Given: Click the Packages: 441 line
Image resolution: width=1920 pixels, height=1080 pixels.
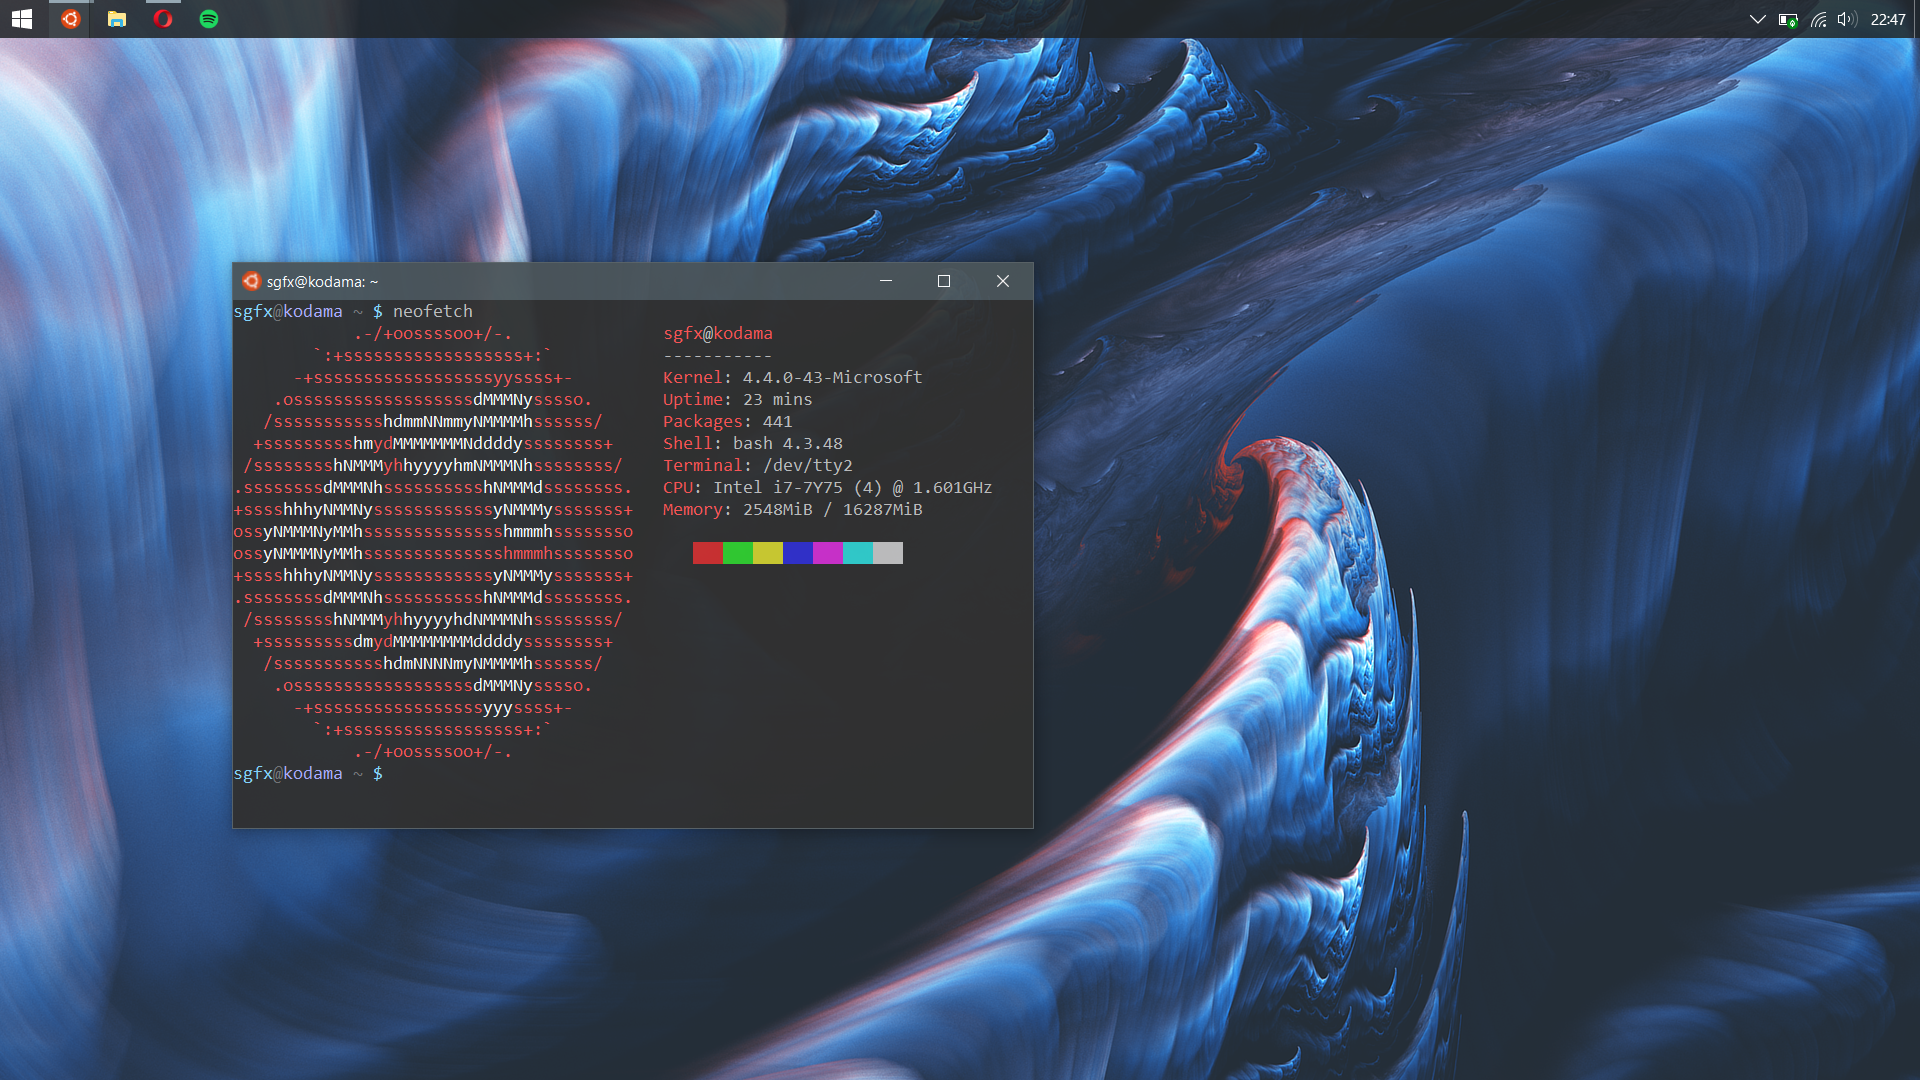Looking at the screenshot, I should (x=728, y=421).
